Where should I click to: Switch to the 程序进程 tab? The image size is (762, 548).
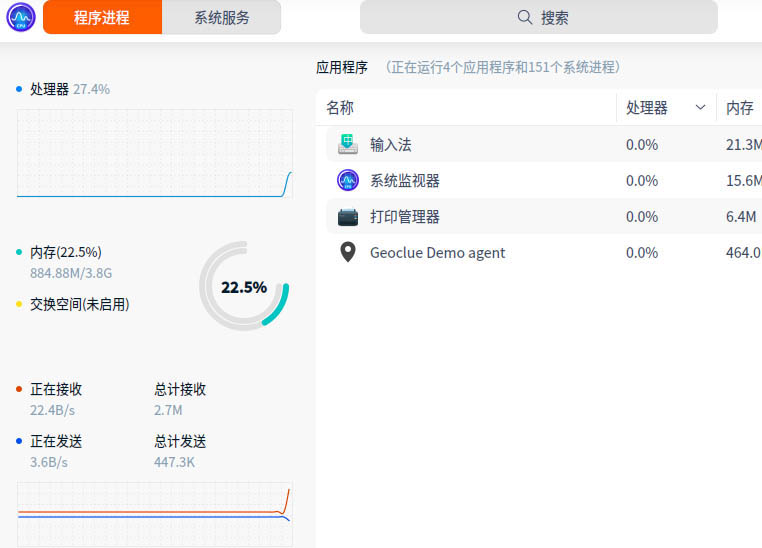click(x=102, y=17)
